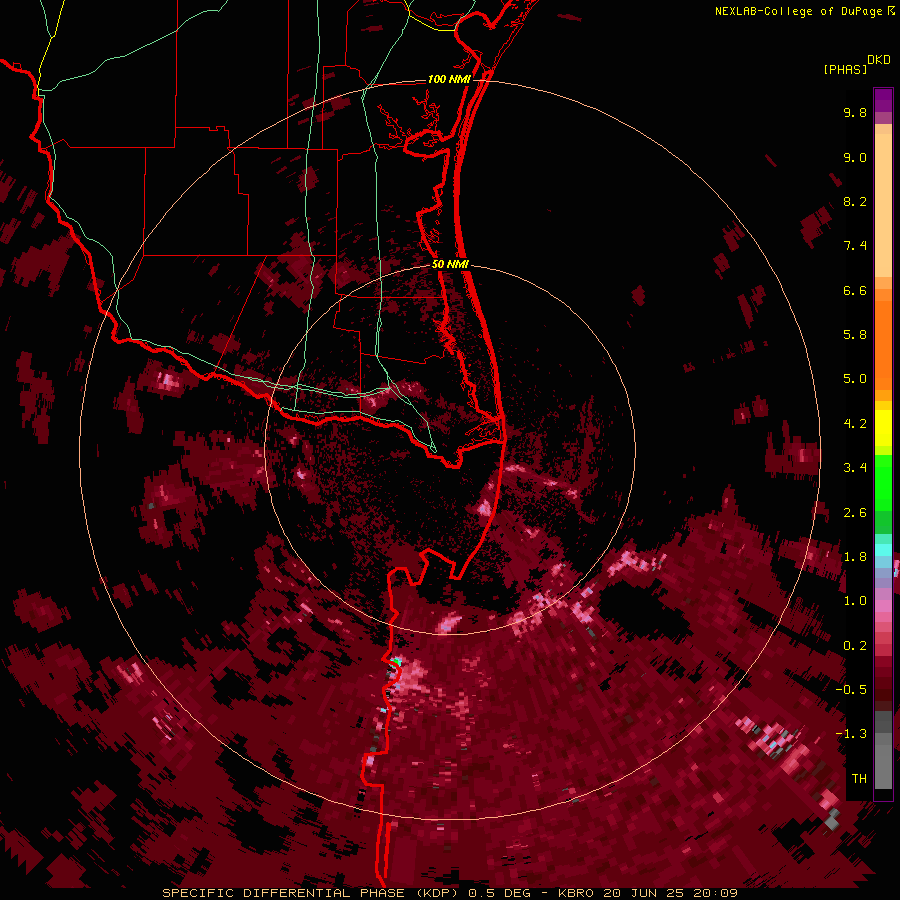Screen dimensions: 900x900
Task: Click the 1.8 scale value
Action: click(855, 557)
